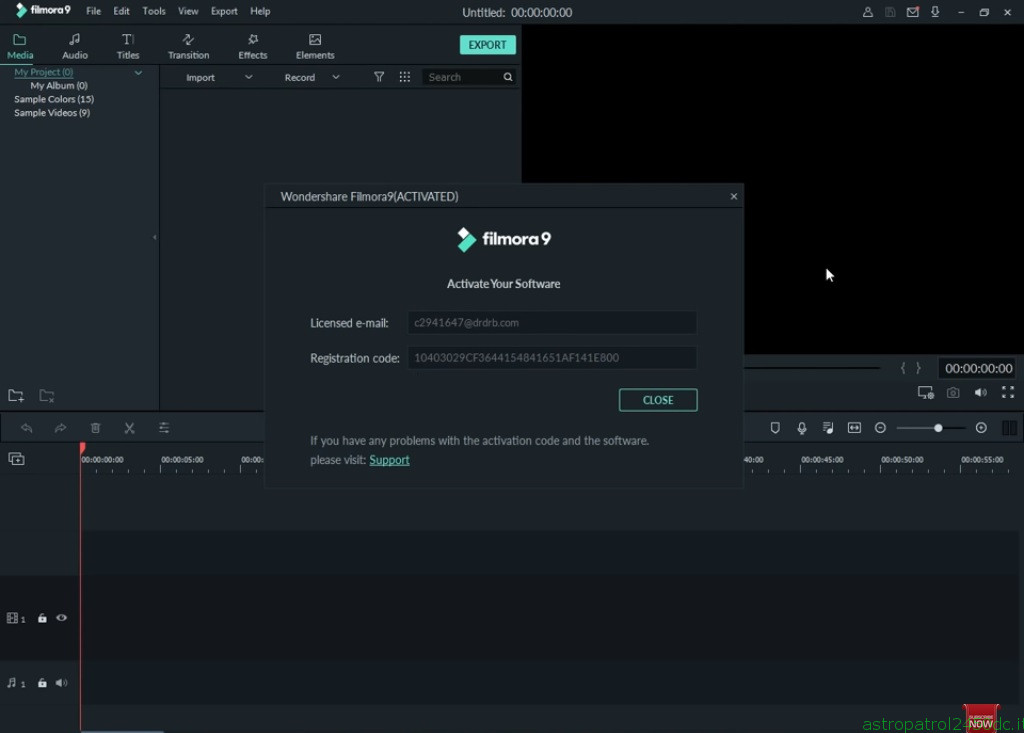1024x733 pixels.
Task: Switch to the Transition tab
Action: coord(189,46)
